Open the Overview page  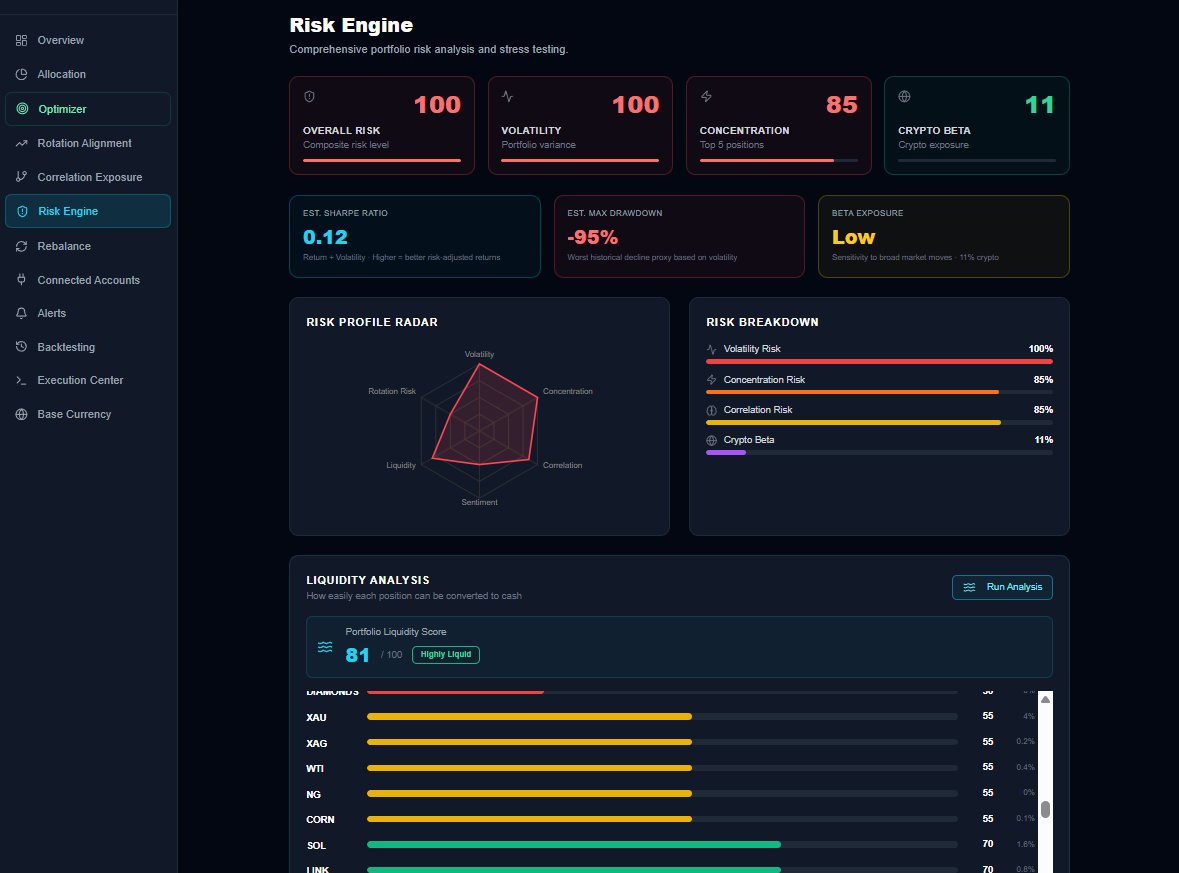click(x=88, y=41)
